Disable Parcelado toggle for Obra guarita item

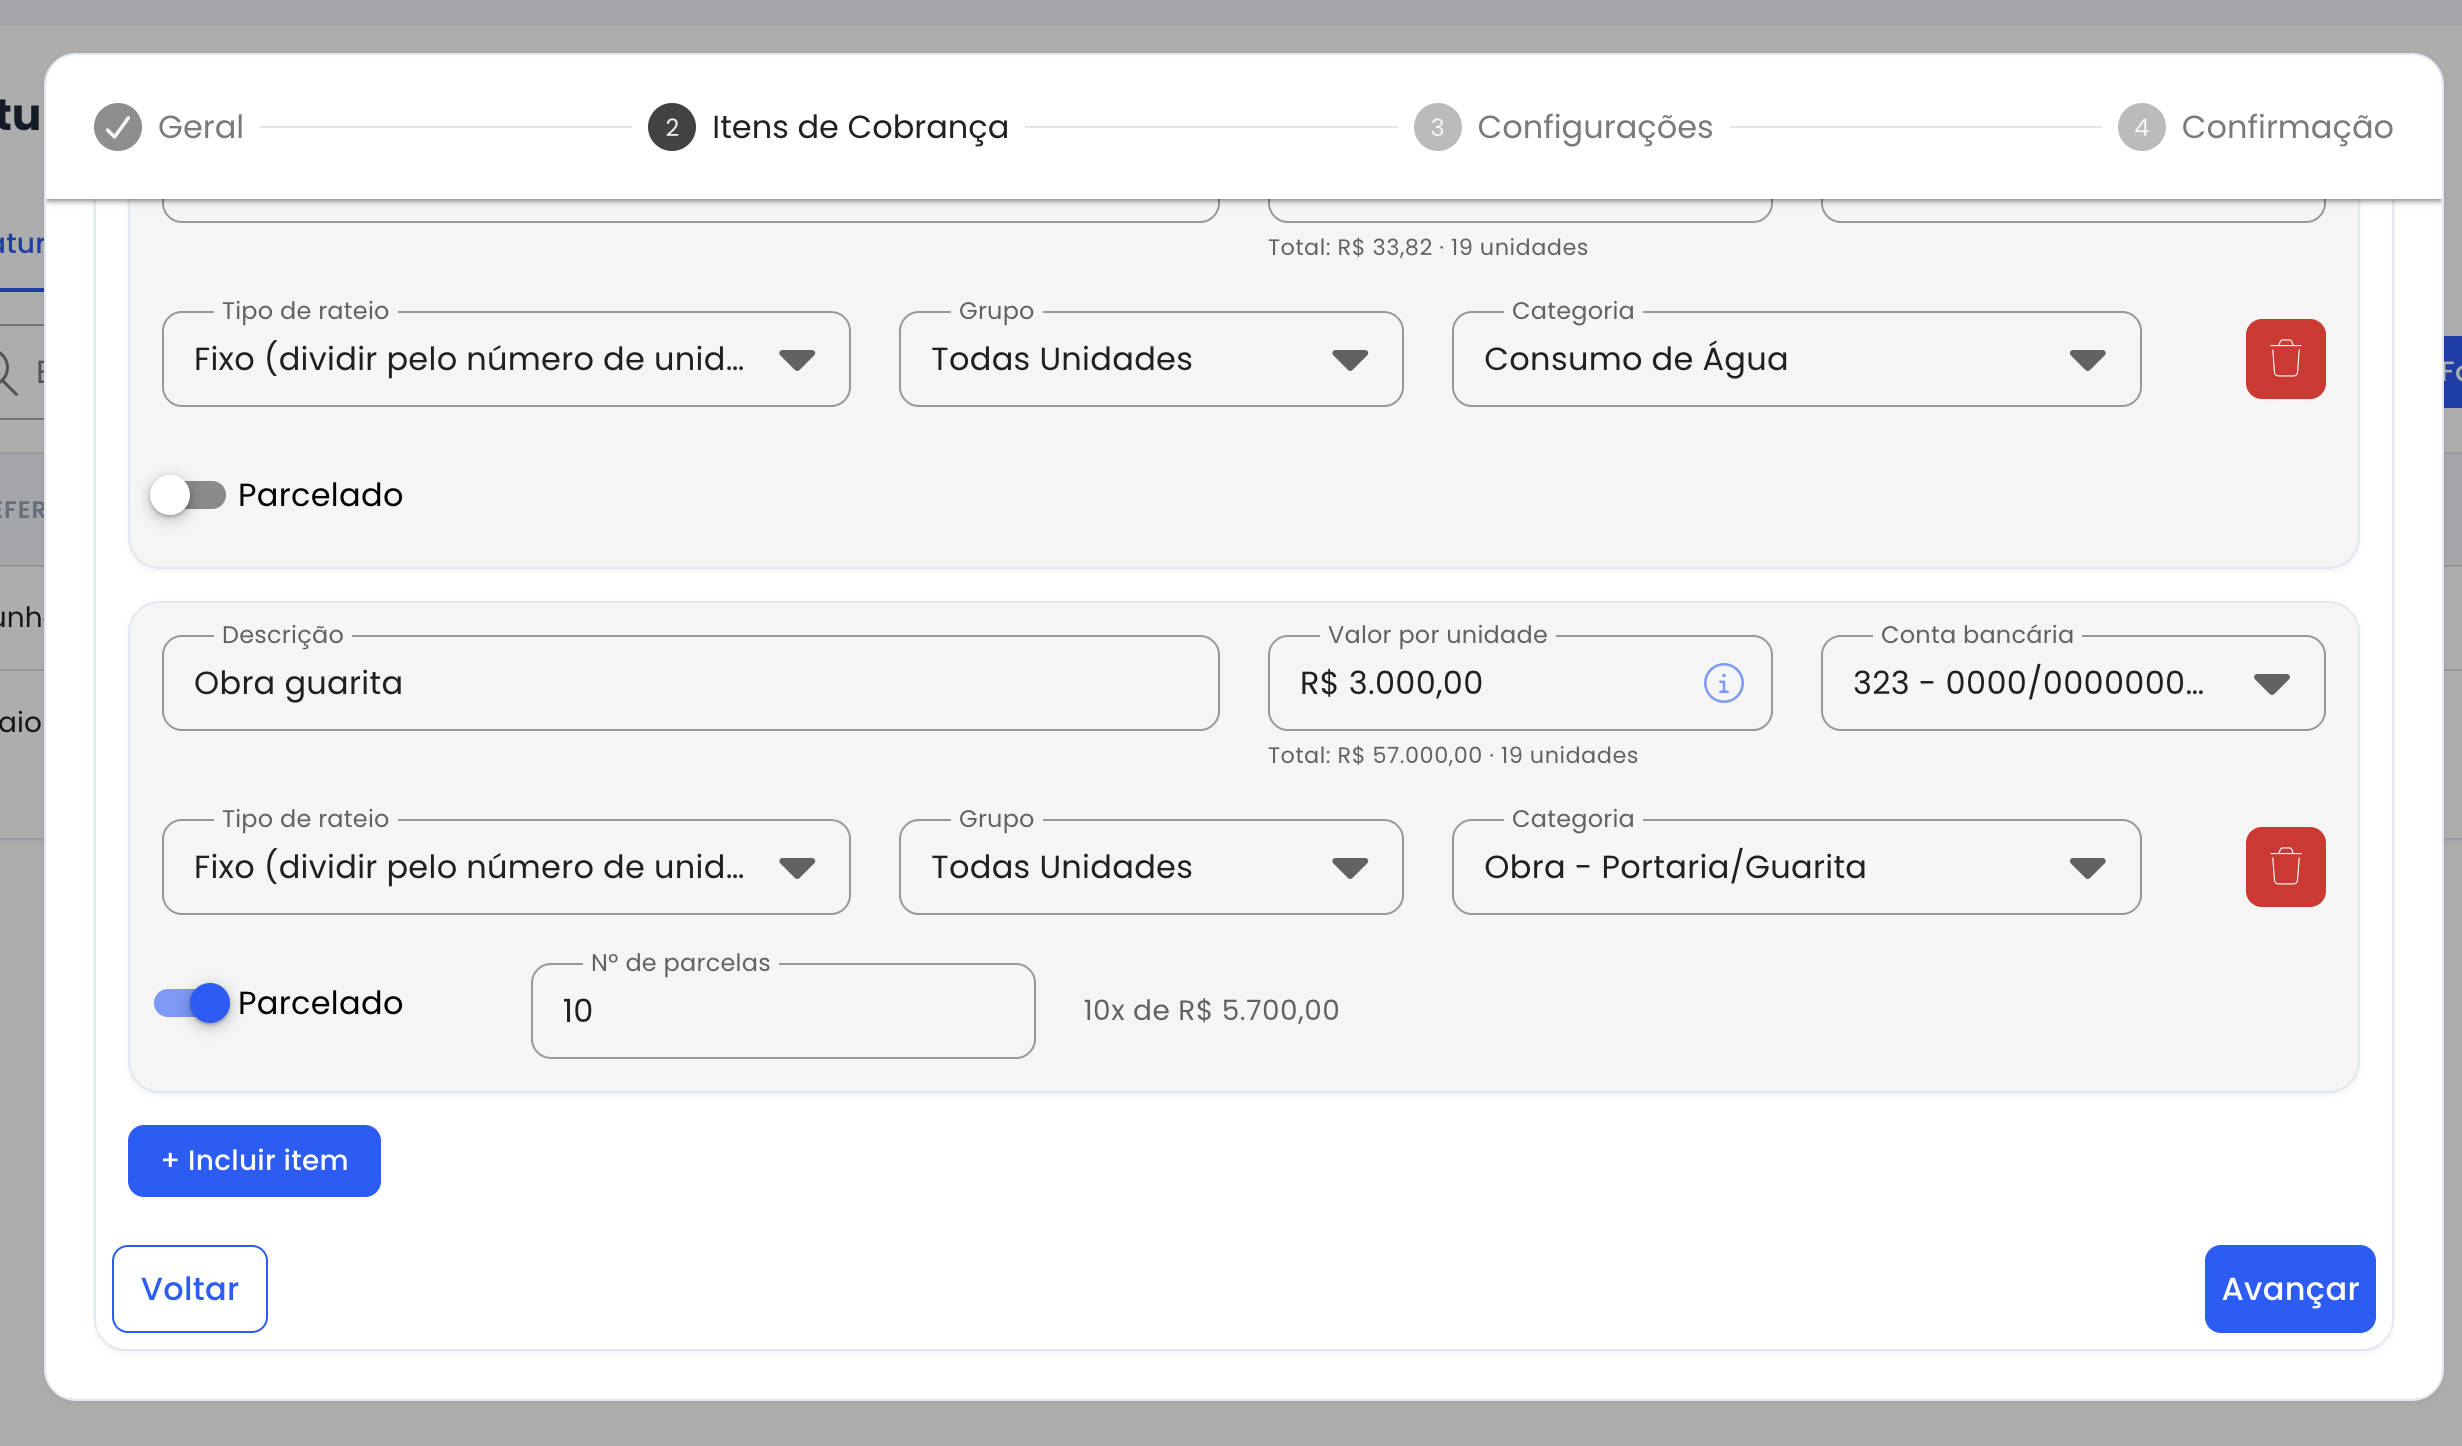tap(192, 1003)
